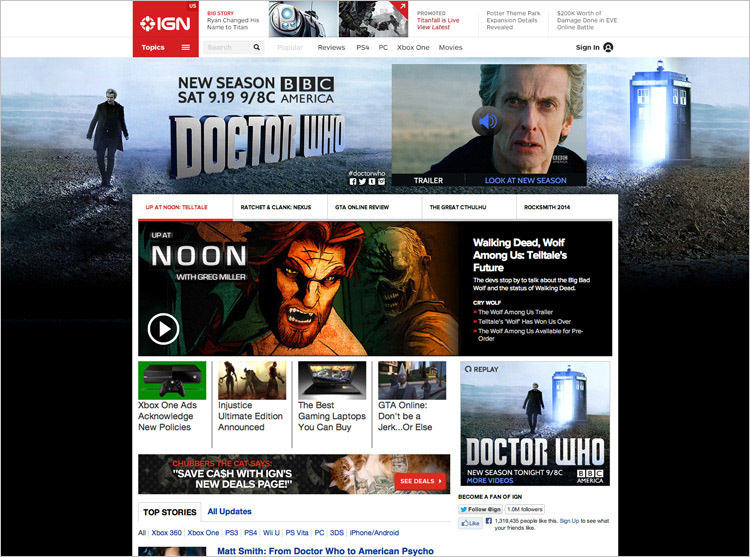Click the Xbox One Ads story thumbnail
This screenshot has width=750, height=557.
point(172,380)
